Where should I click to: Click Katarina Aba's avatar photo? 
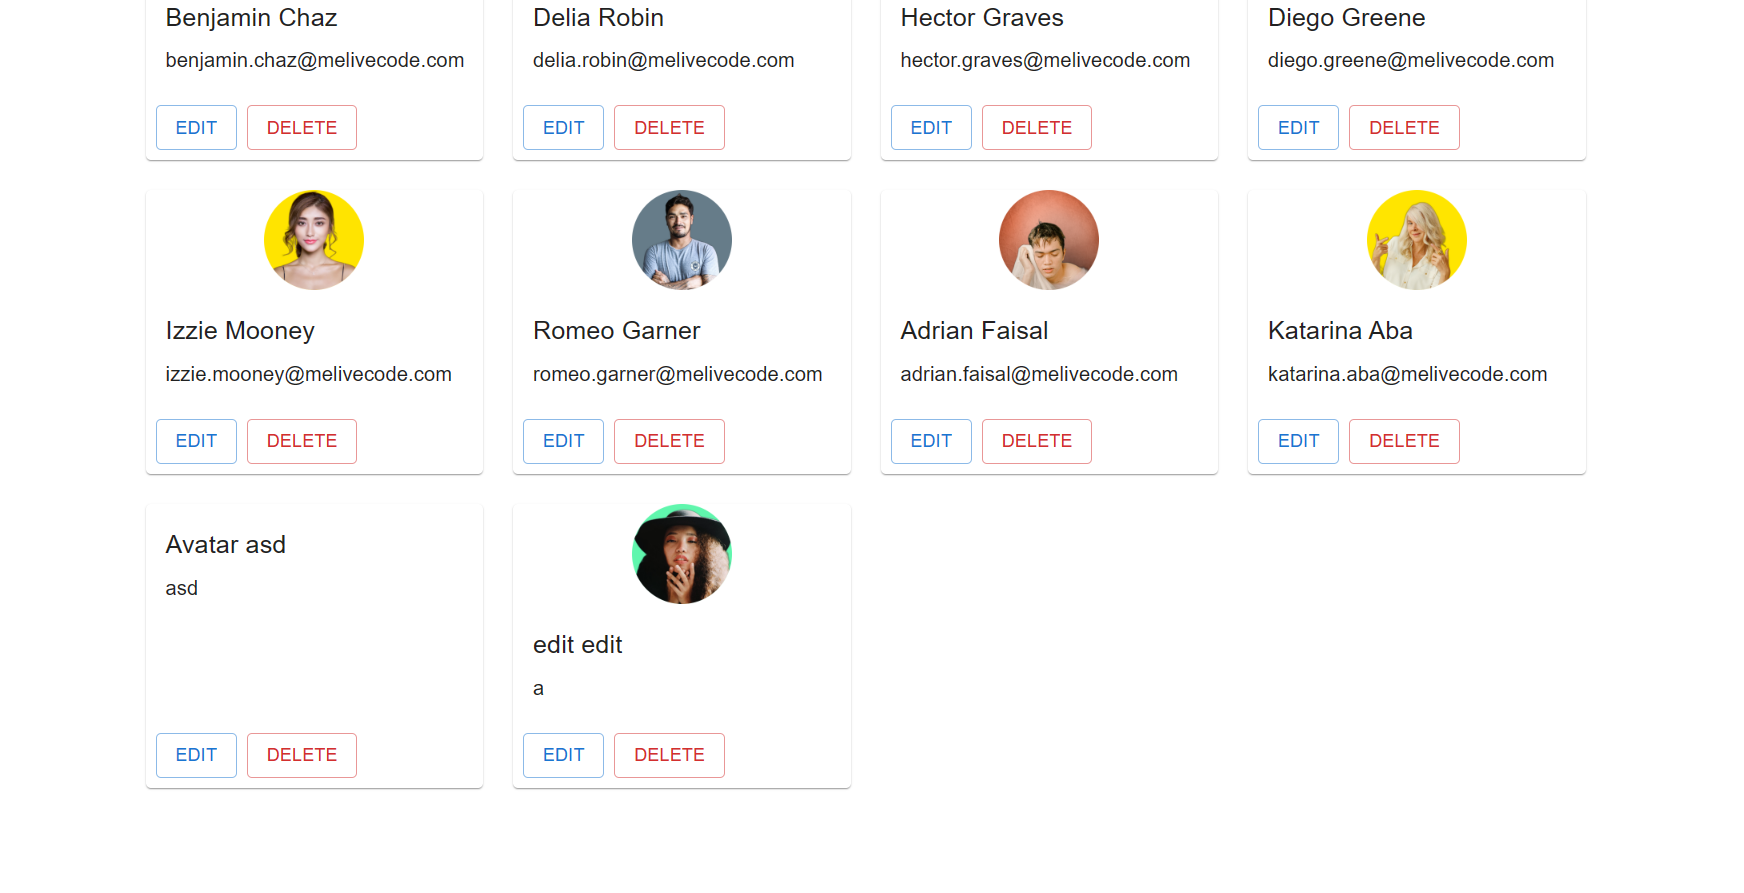click(1417, 240)
